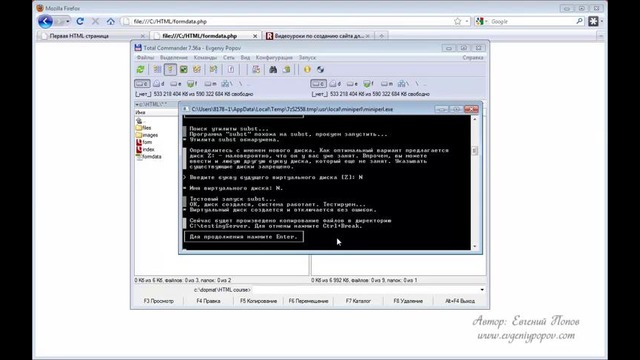
Task: Click the F3 Просмотр button
Action: click(x=159, y=301)
